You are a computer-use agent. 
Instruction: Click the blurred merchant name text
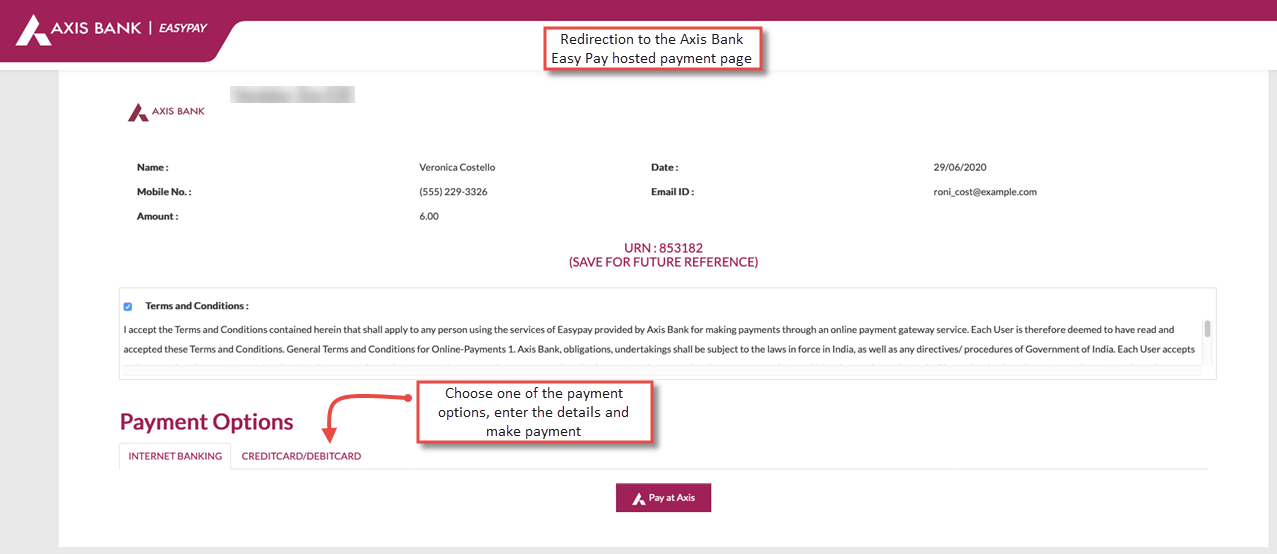click(293, 95)
